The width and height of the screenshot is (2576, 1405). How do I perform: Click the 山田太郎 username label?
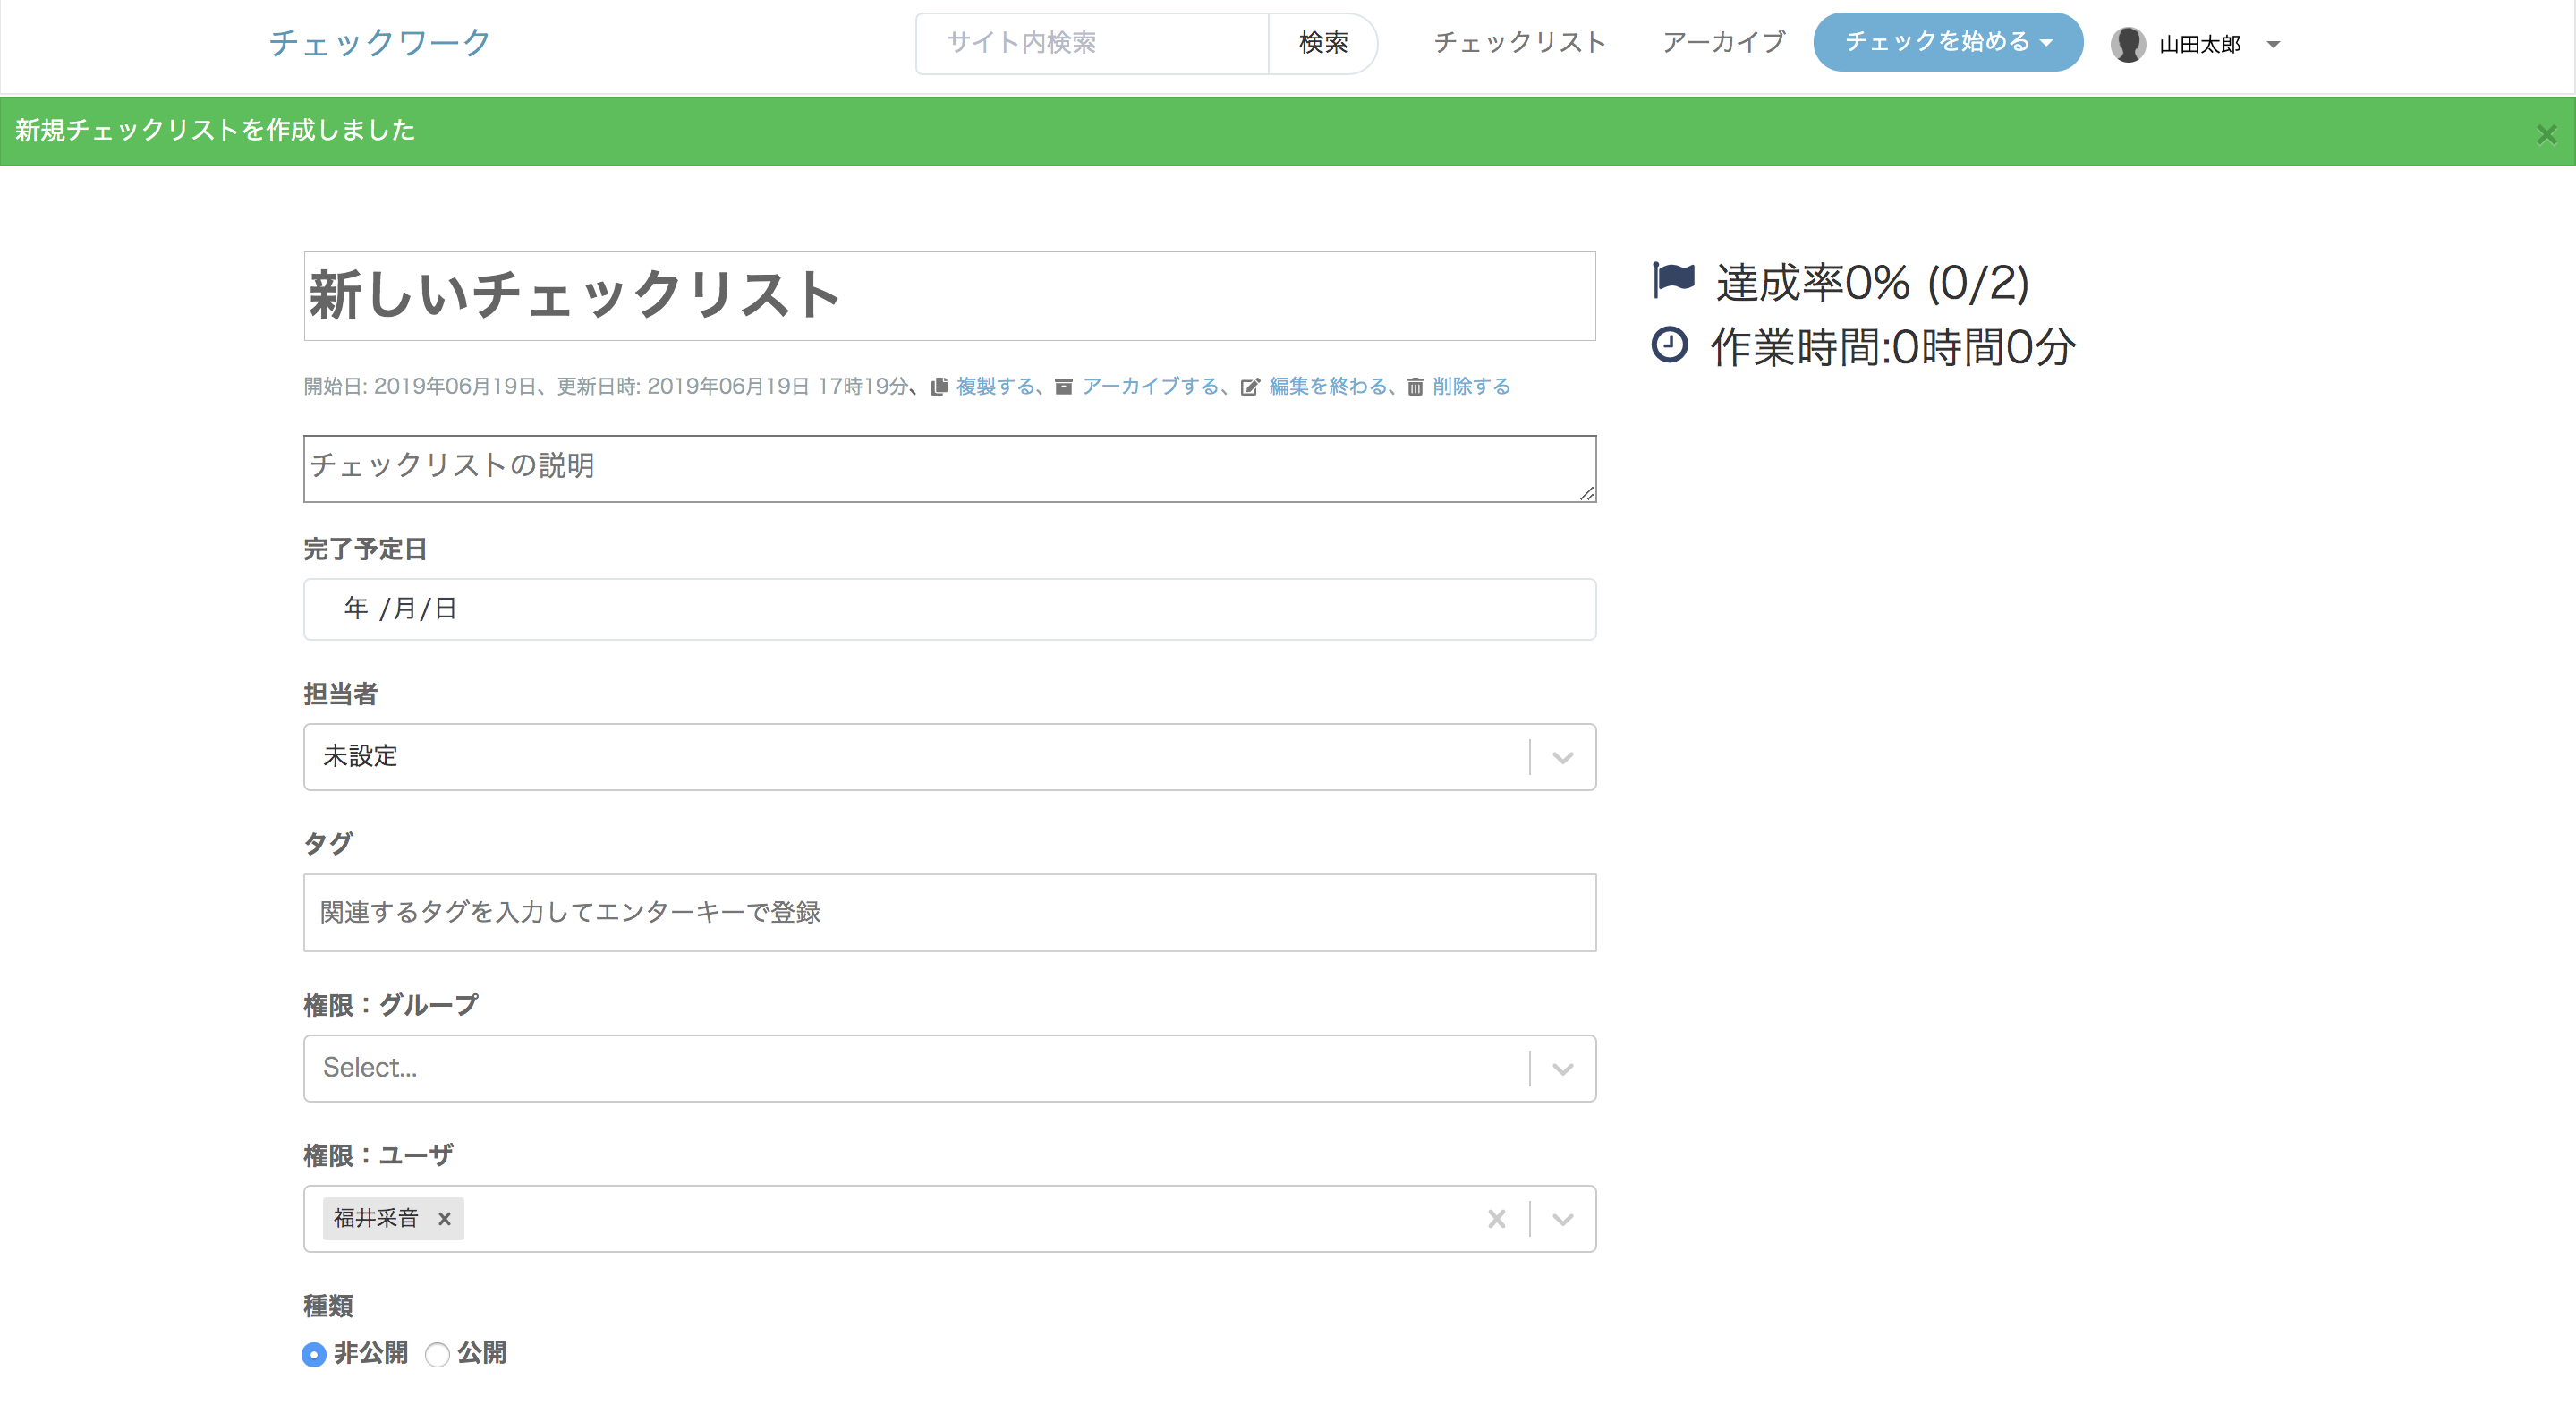coord(2199,45)
